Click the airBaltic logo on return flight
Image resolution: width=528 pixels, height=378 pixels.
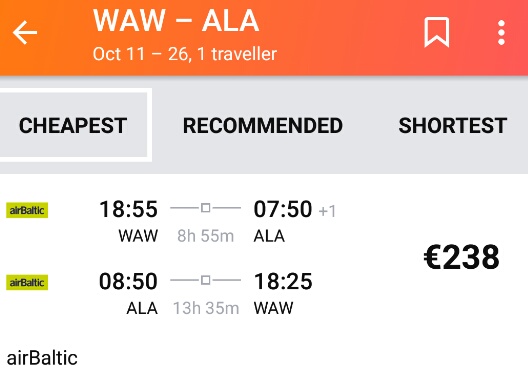[27, 282]
